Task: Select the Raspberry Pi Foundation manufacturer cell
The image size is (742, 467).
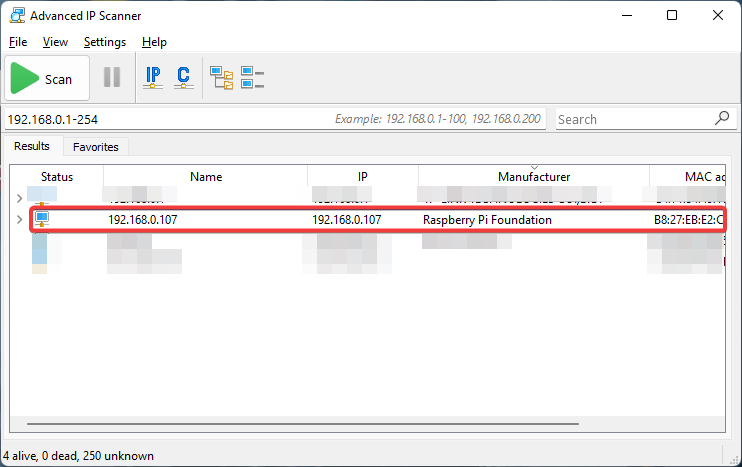Action: click(487, 220)
